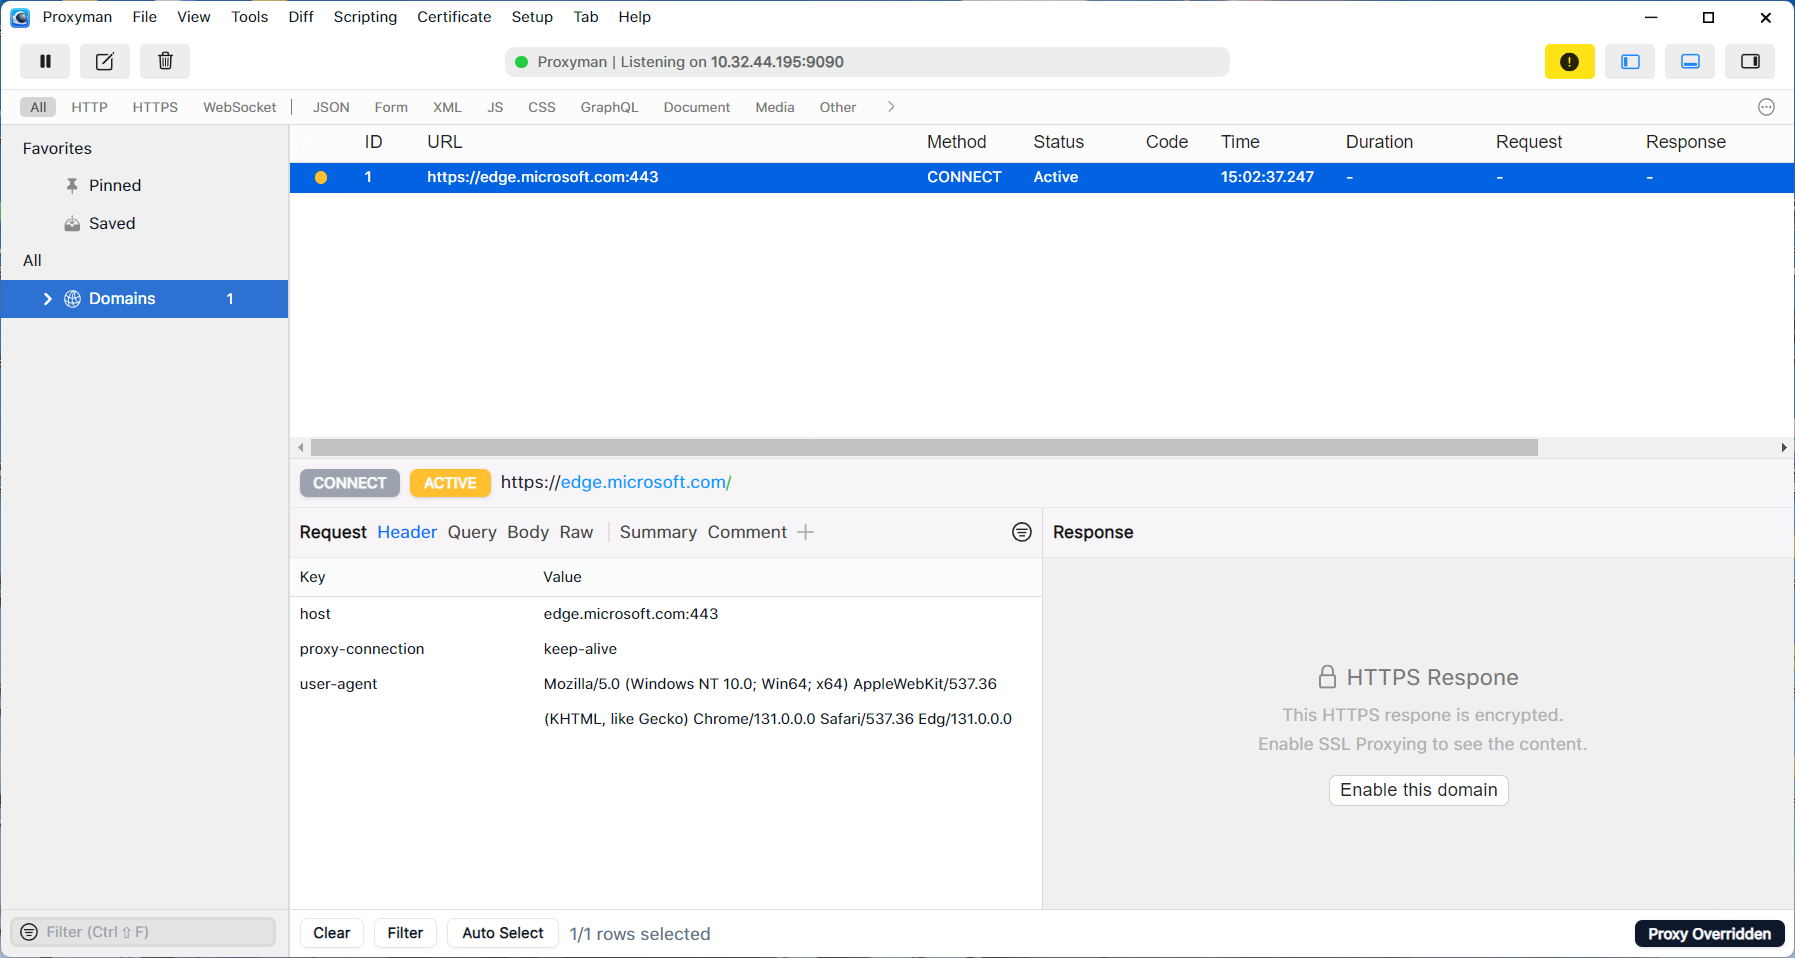Screen dimensions: 1795x958
Task: Click the Saved tray icon
Action: pos(72,223)
